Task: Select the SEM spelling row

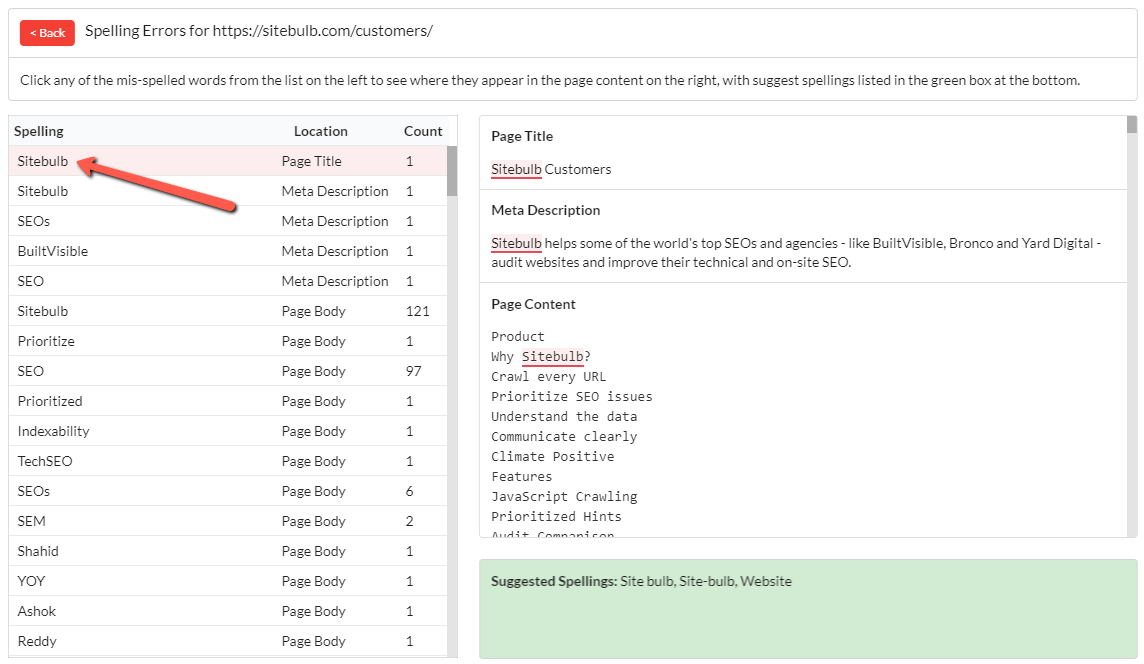Action: point(228,520)
